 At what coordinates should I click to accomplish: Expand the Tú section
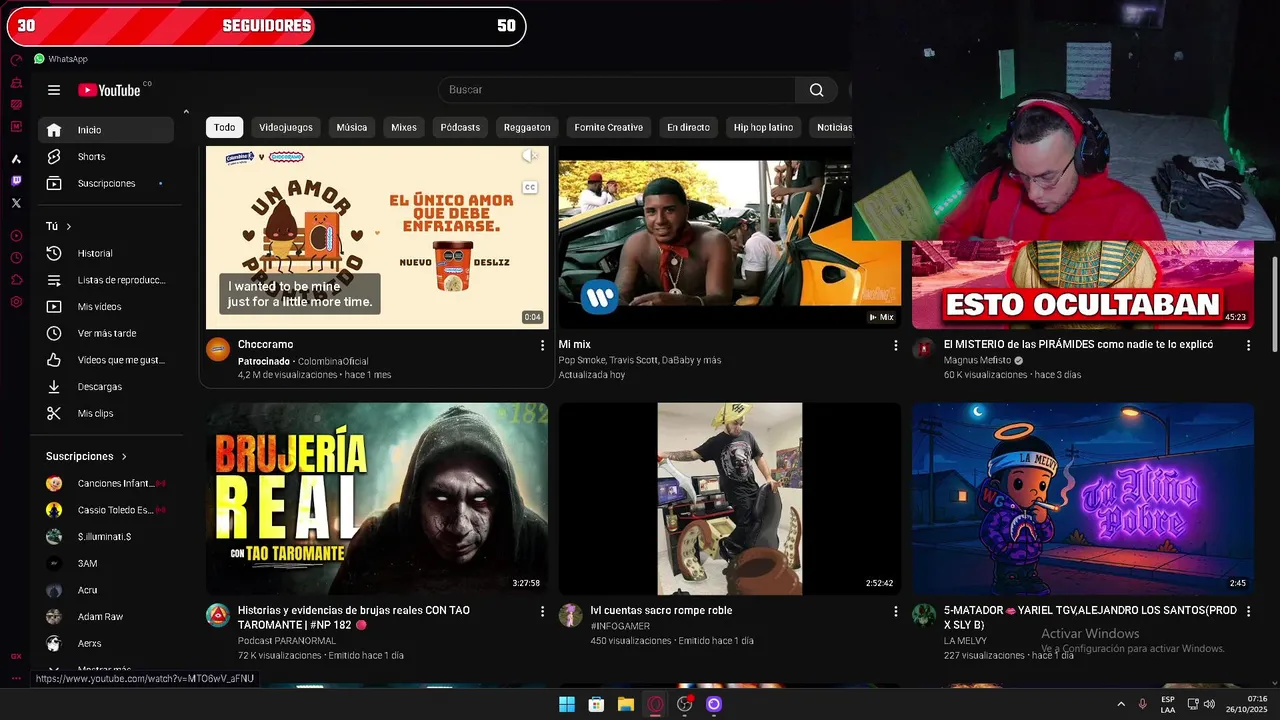tap(59, 227)
